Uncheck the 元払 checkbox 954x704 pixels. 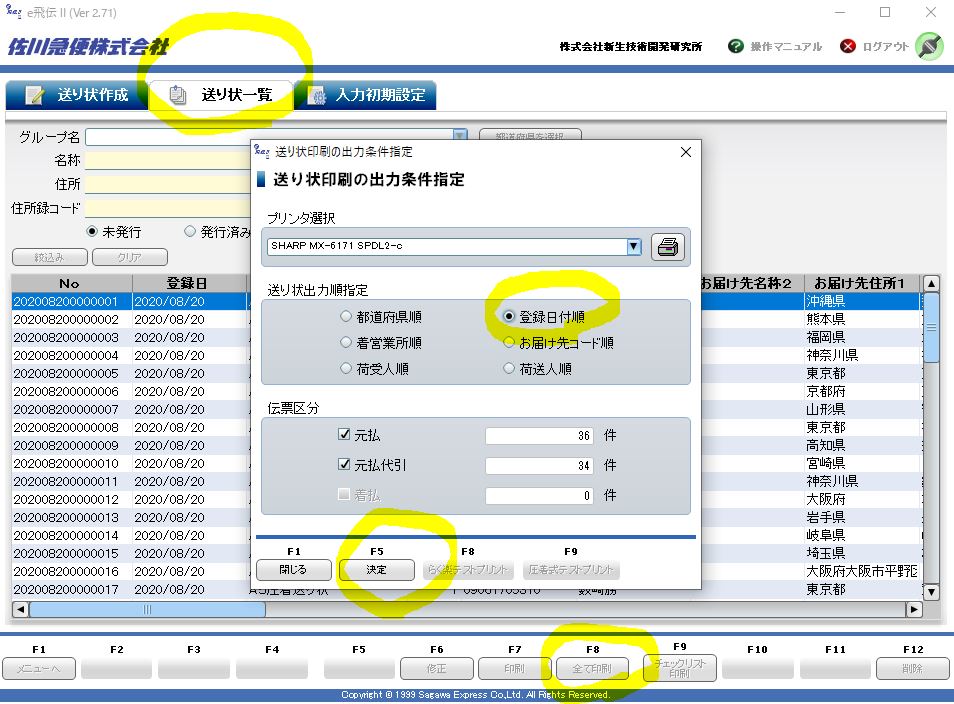tap(344, 435)
